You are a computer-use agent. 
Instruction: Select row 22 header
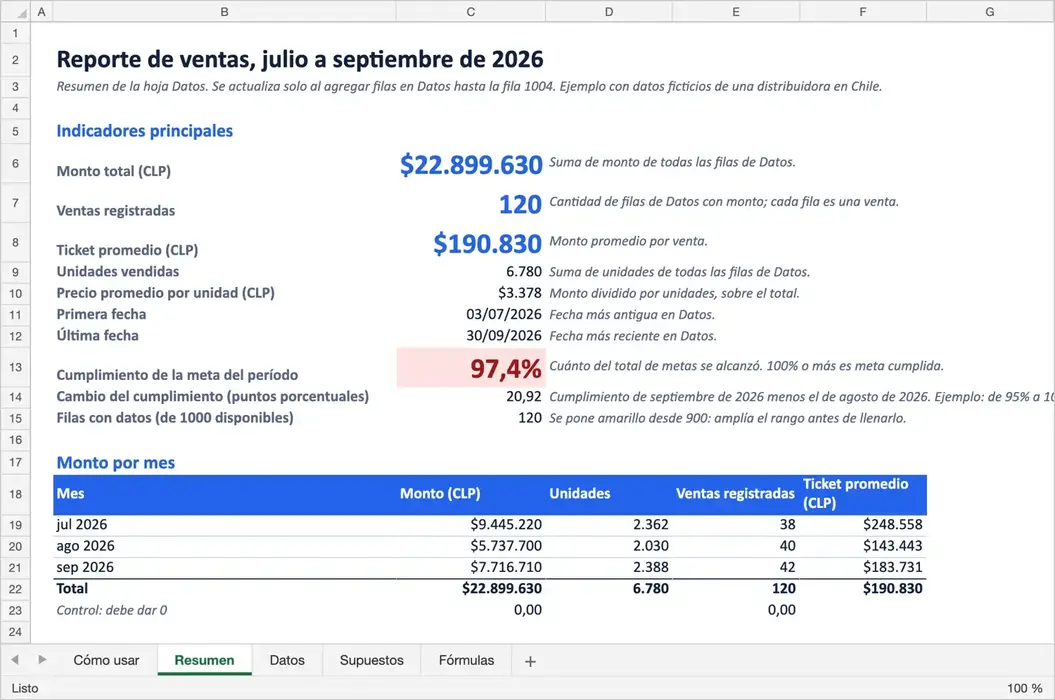click(x=15, y=589)
